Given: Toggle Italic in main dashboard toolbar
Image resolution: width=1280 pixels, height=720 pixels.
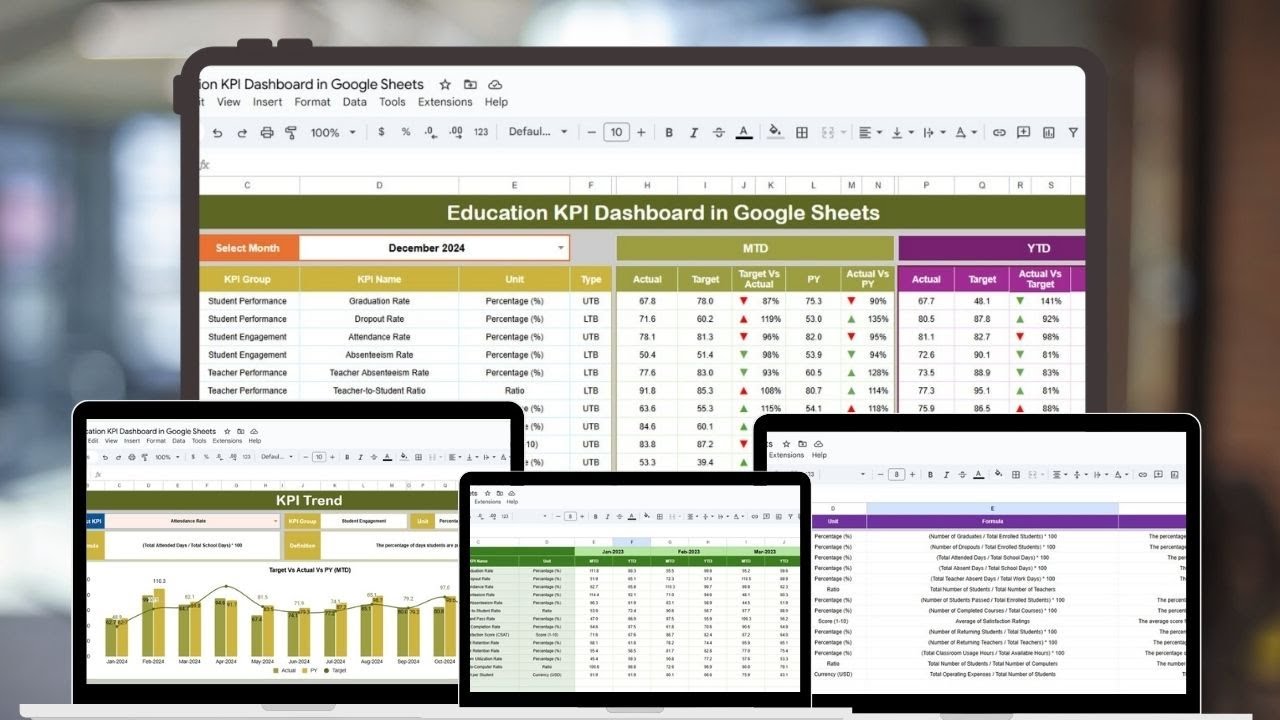Looking at the screenshot, I should point(694,132).
